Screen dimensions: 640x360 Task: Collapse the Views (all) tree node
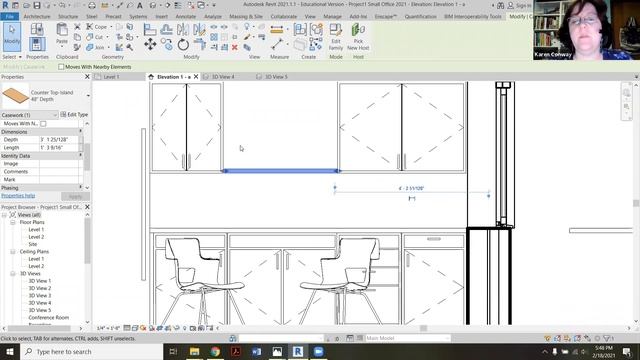[x=4, y=215]
